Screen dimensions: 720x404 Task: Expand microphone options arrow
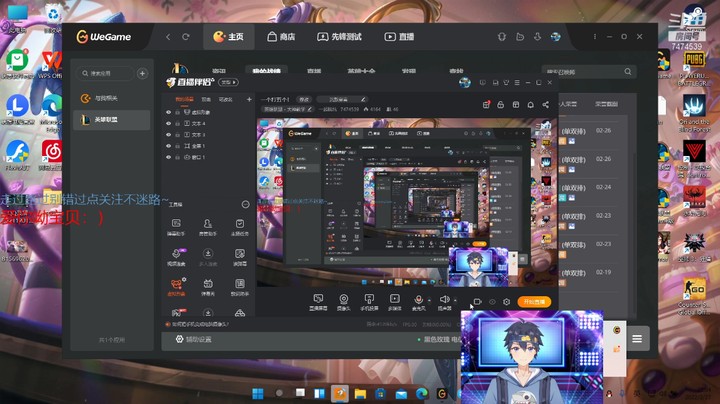click(429, 300)
